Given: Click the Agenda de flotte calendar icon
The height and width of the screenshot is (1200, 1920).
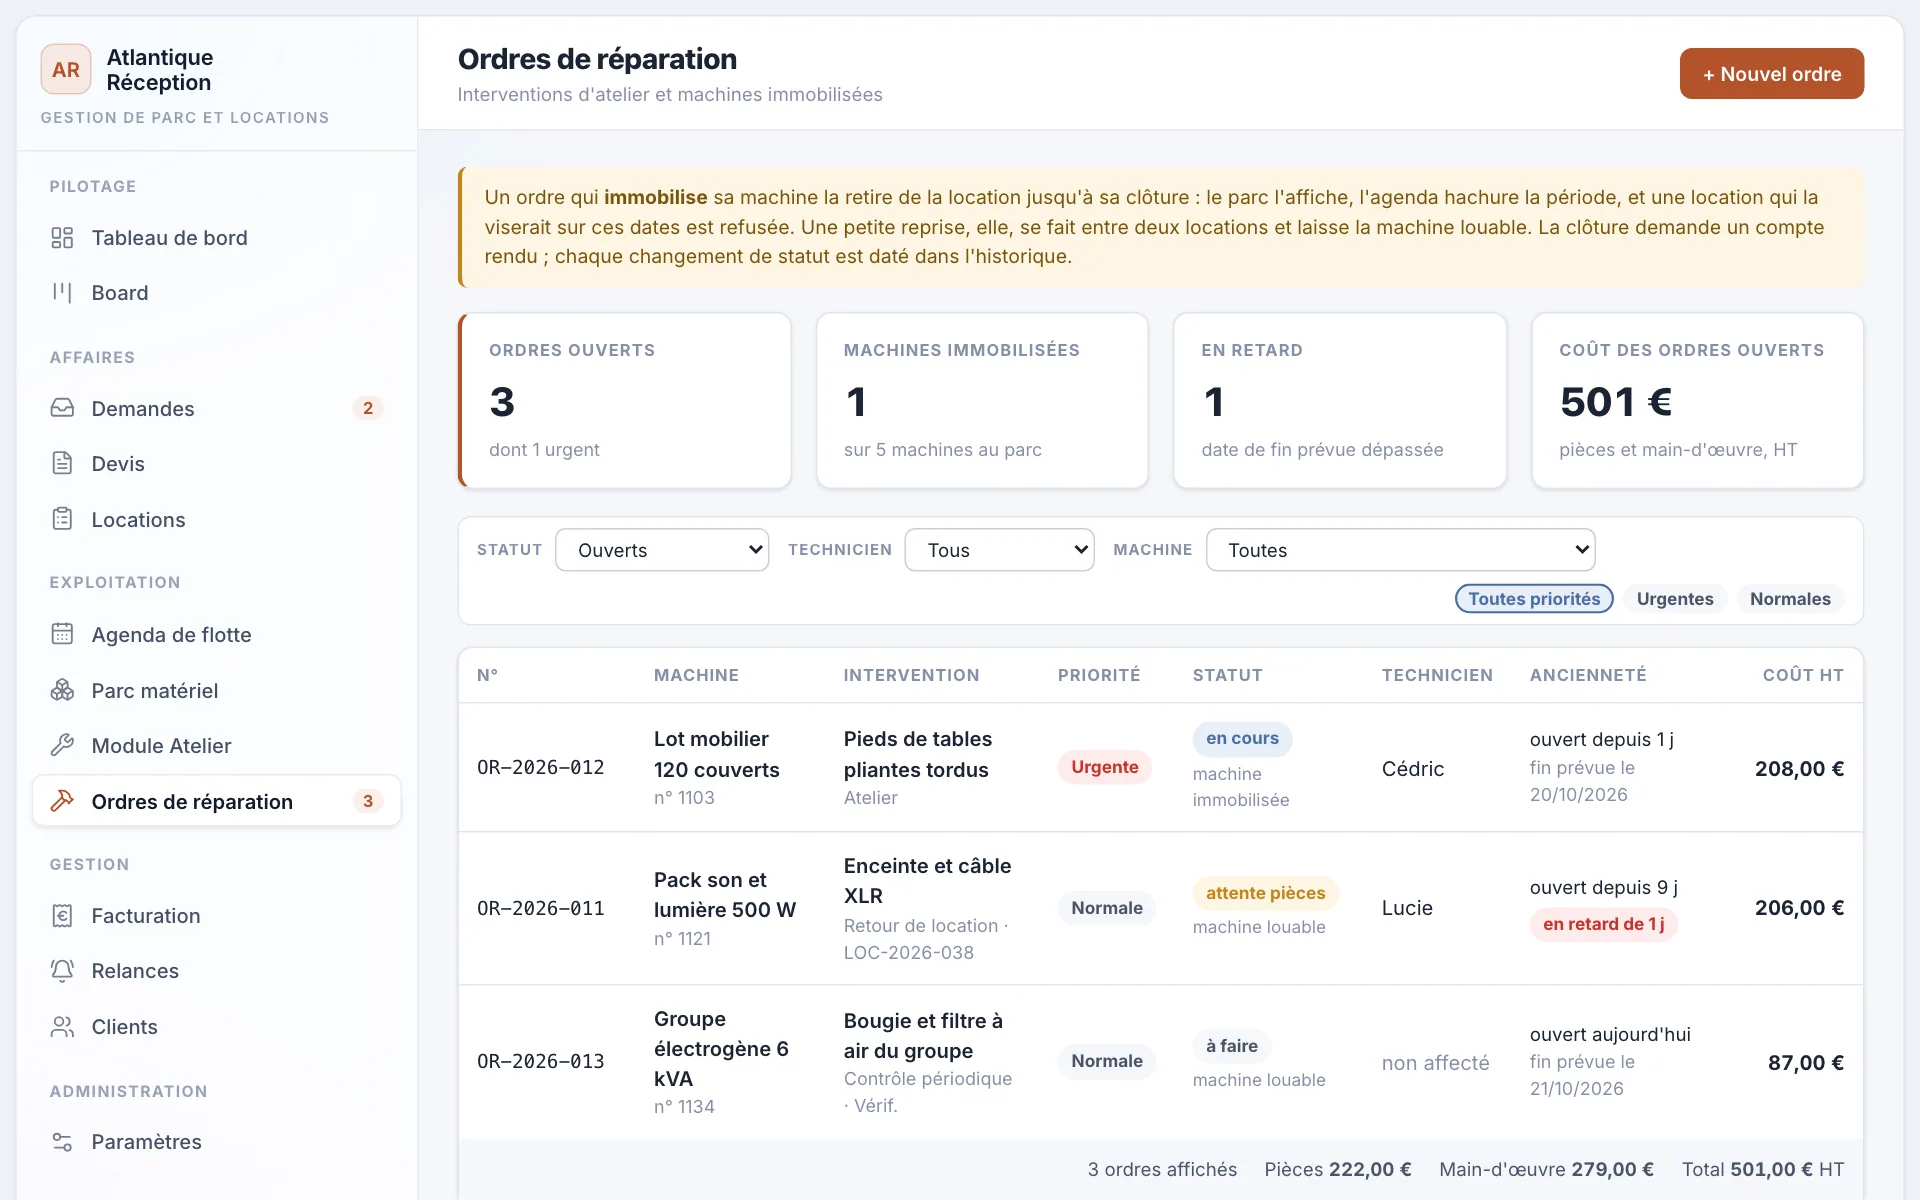Looking at the screenshot, I should point(62,634).
